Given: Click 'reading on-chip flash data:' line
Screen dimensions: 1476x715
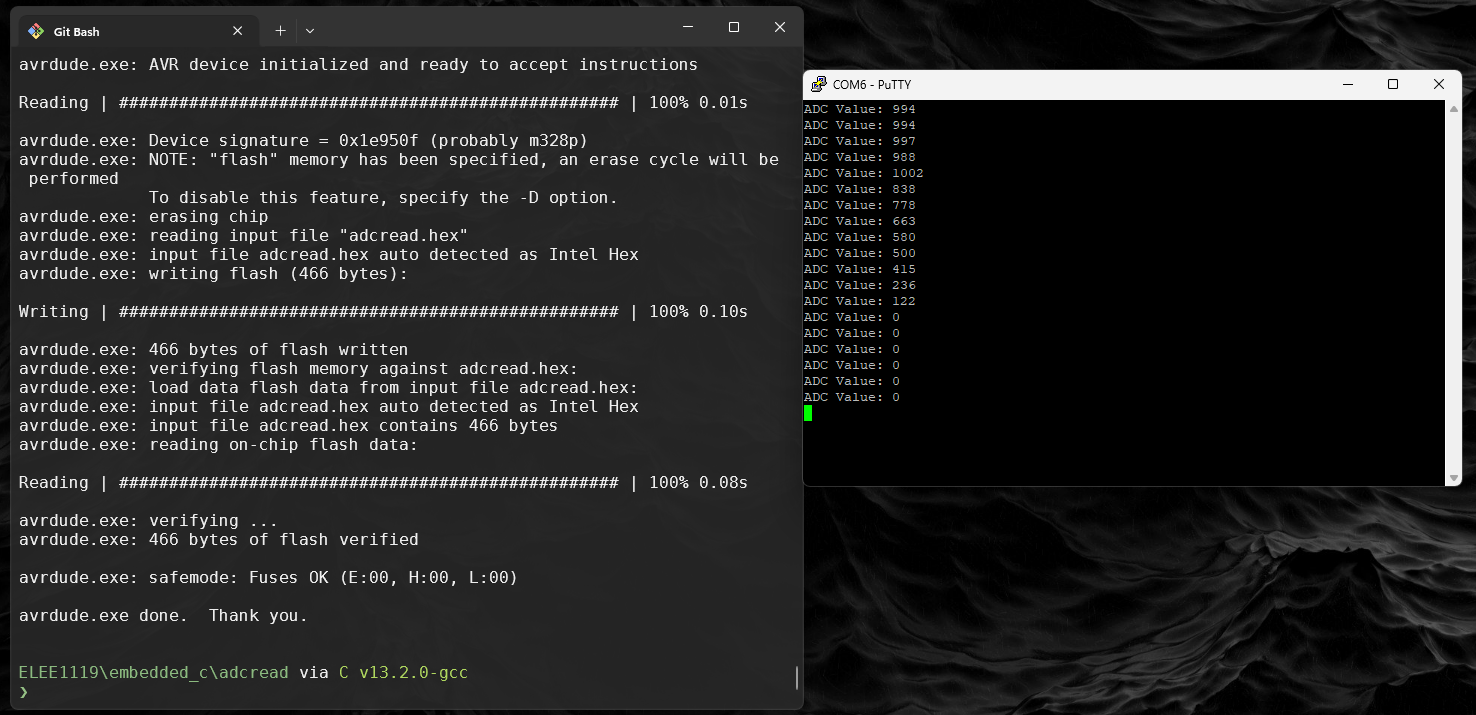Looking at the screenshot, I should coord(218,444).
